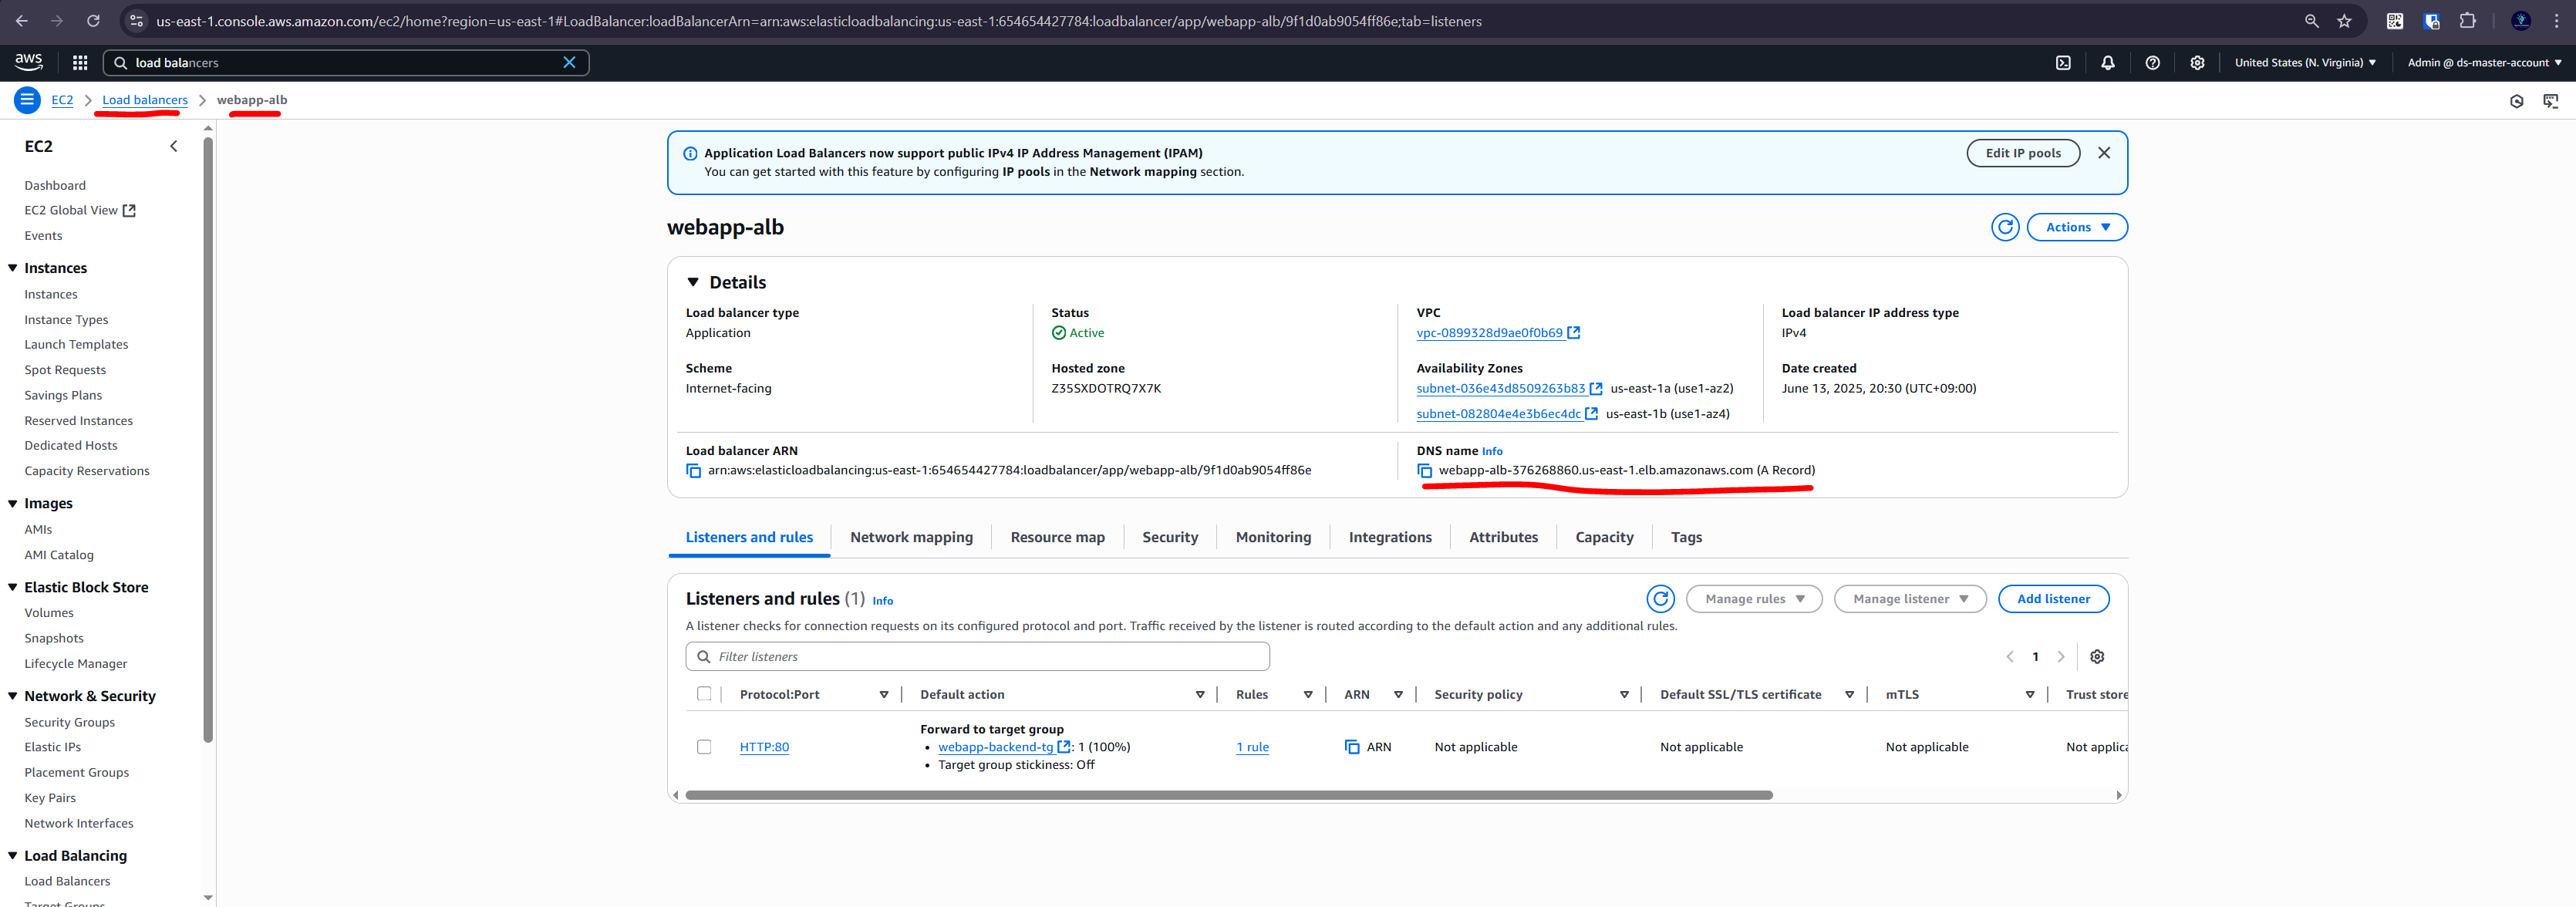Open the Manage rules dropdown
Screen dimensions: 2576x907
[x=1753, y=599]
